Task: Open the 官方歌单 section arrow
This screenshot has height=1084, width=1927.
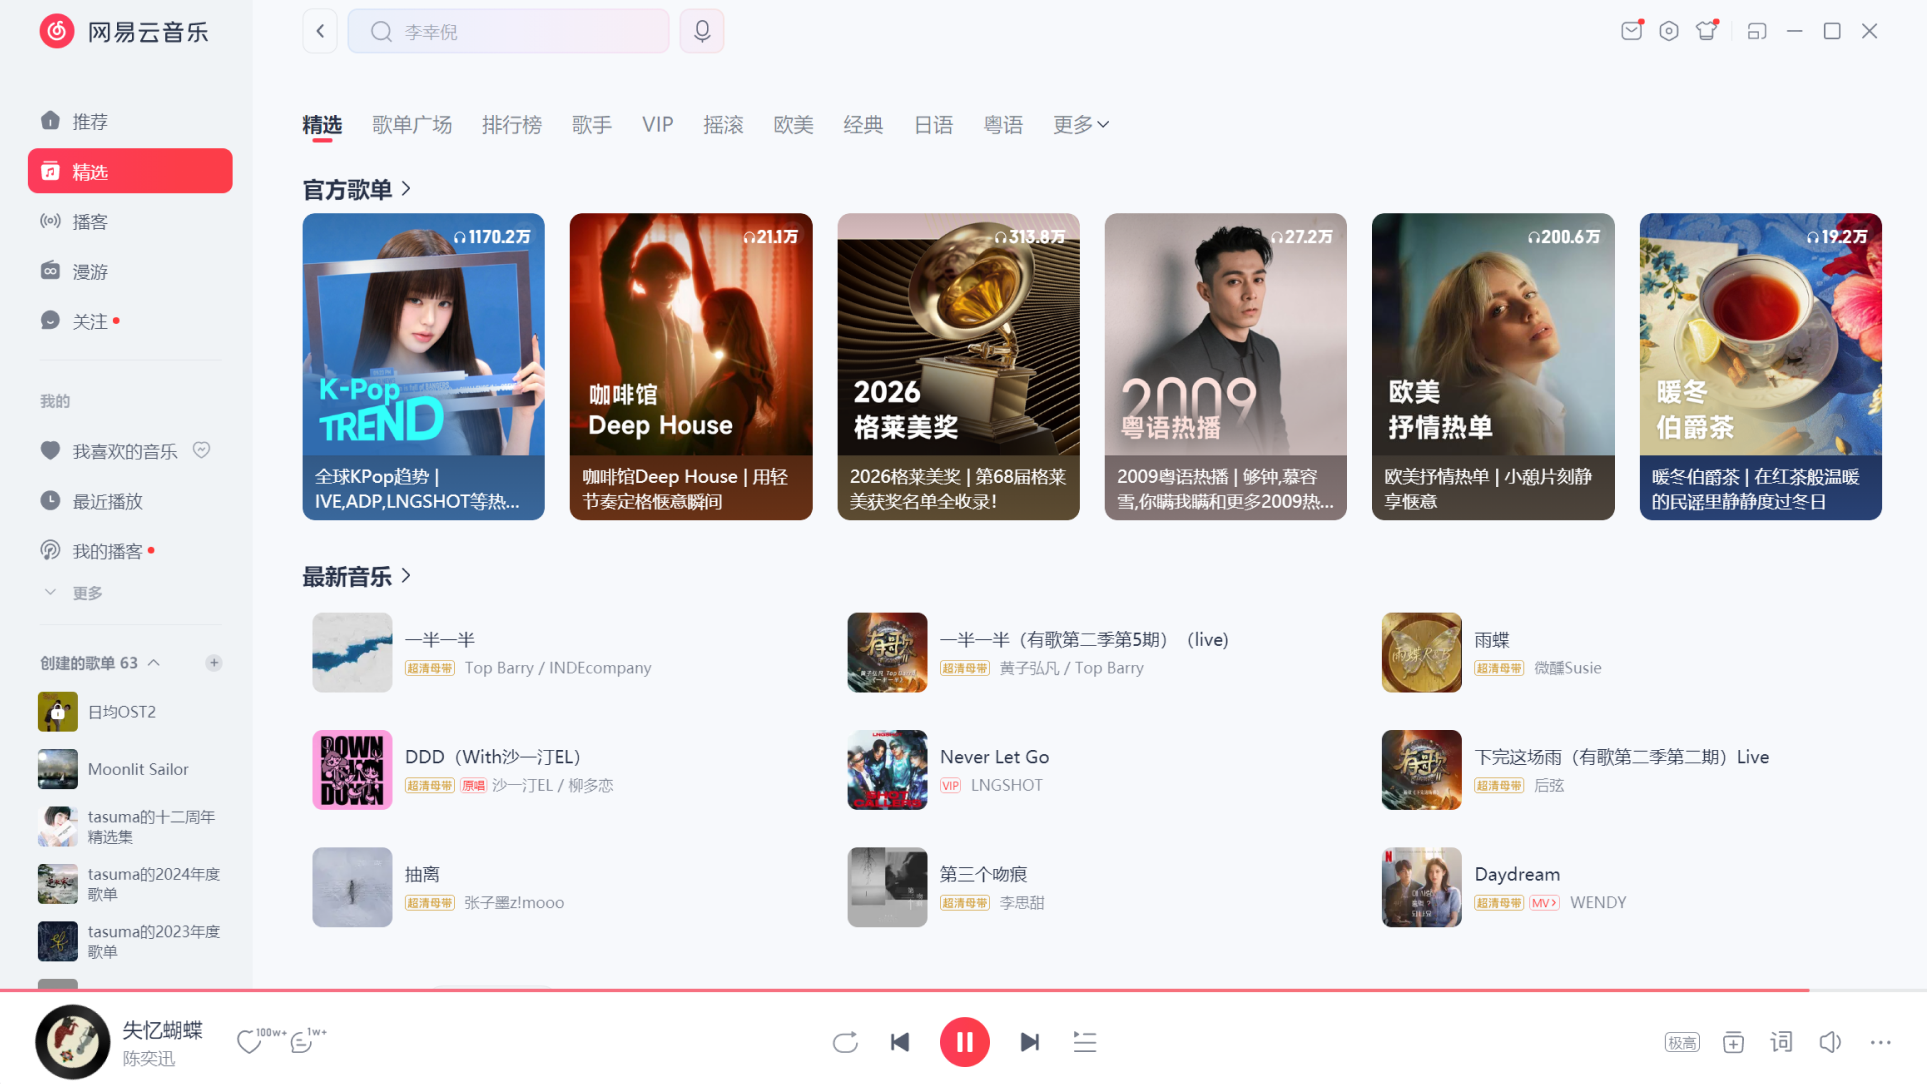Action: (x=406, y=189)
